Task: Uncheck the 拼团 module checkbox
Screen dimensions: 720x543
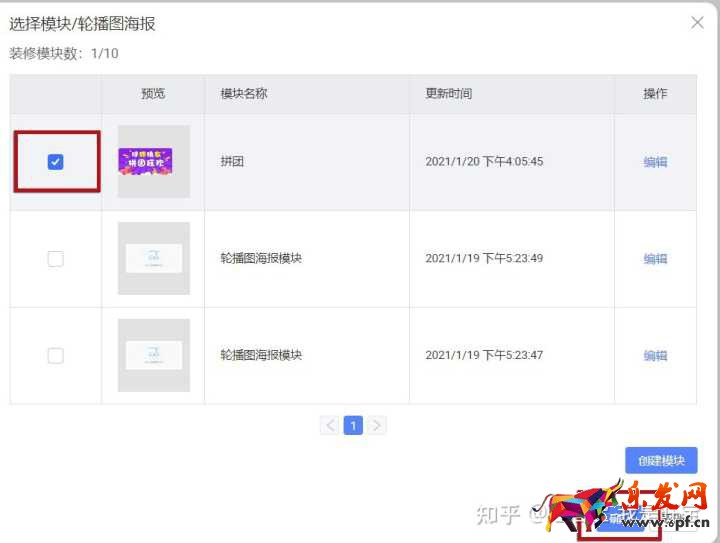Action: [x=56, y=162]
